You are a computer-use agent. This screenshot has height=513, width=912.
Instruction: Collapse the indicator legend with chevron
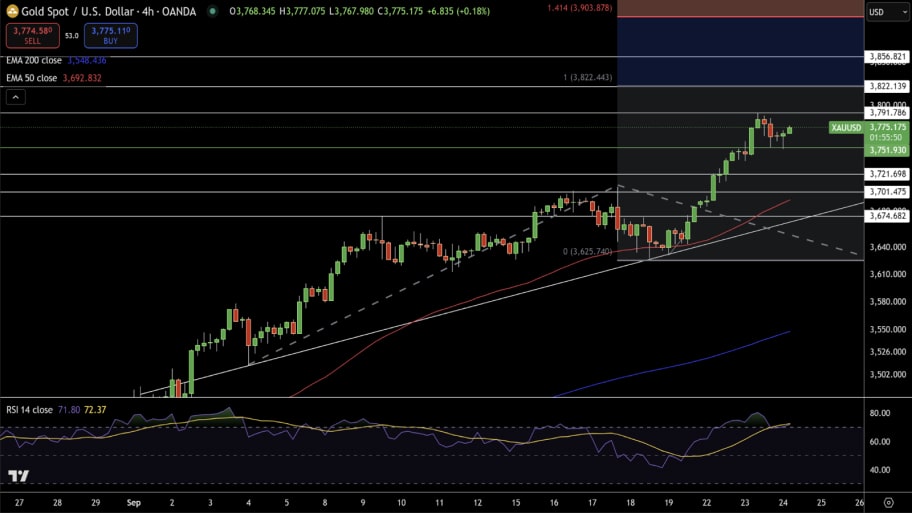click(16, 97)
